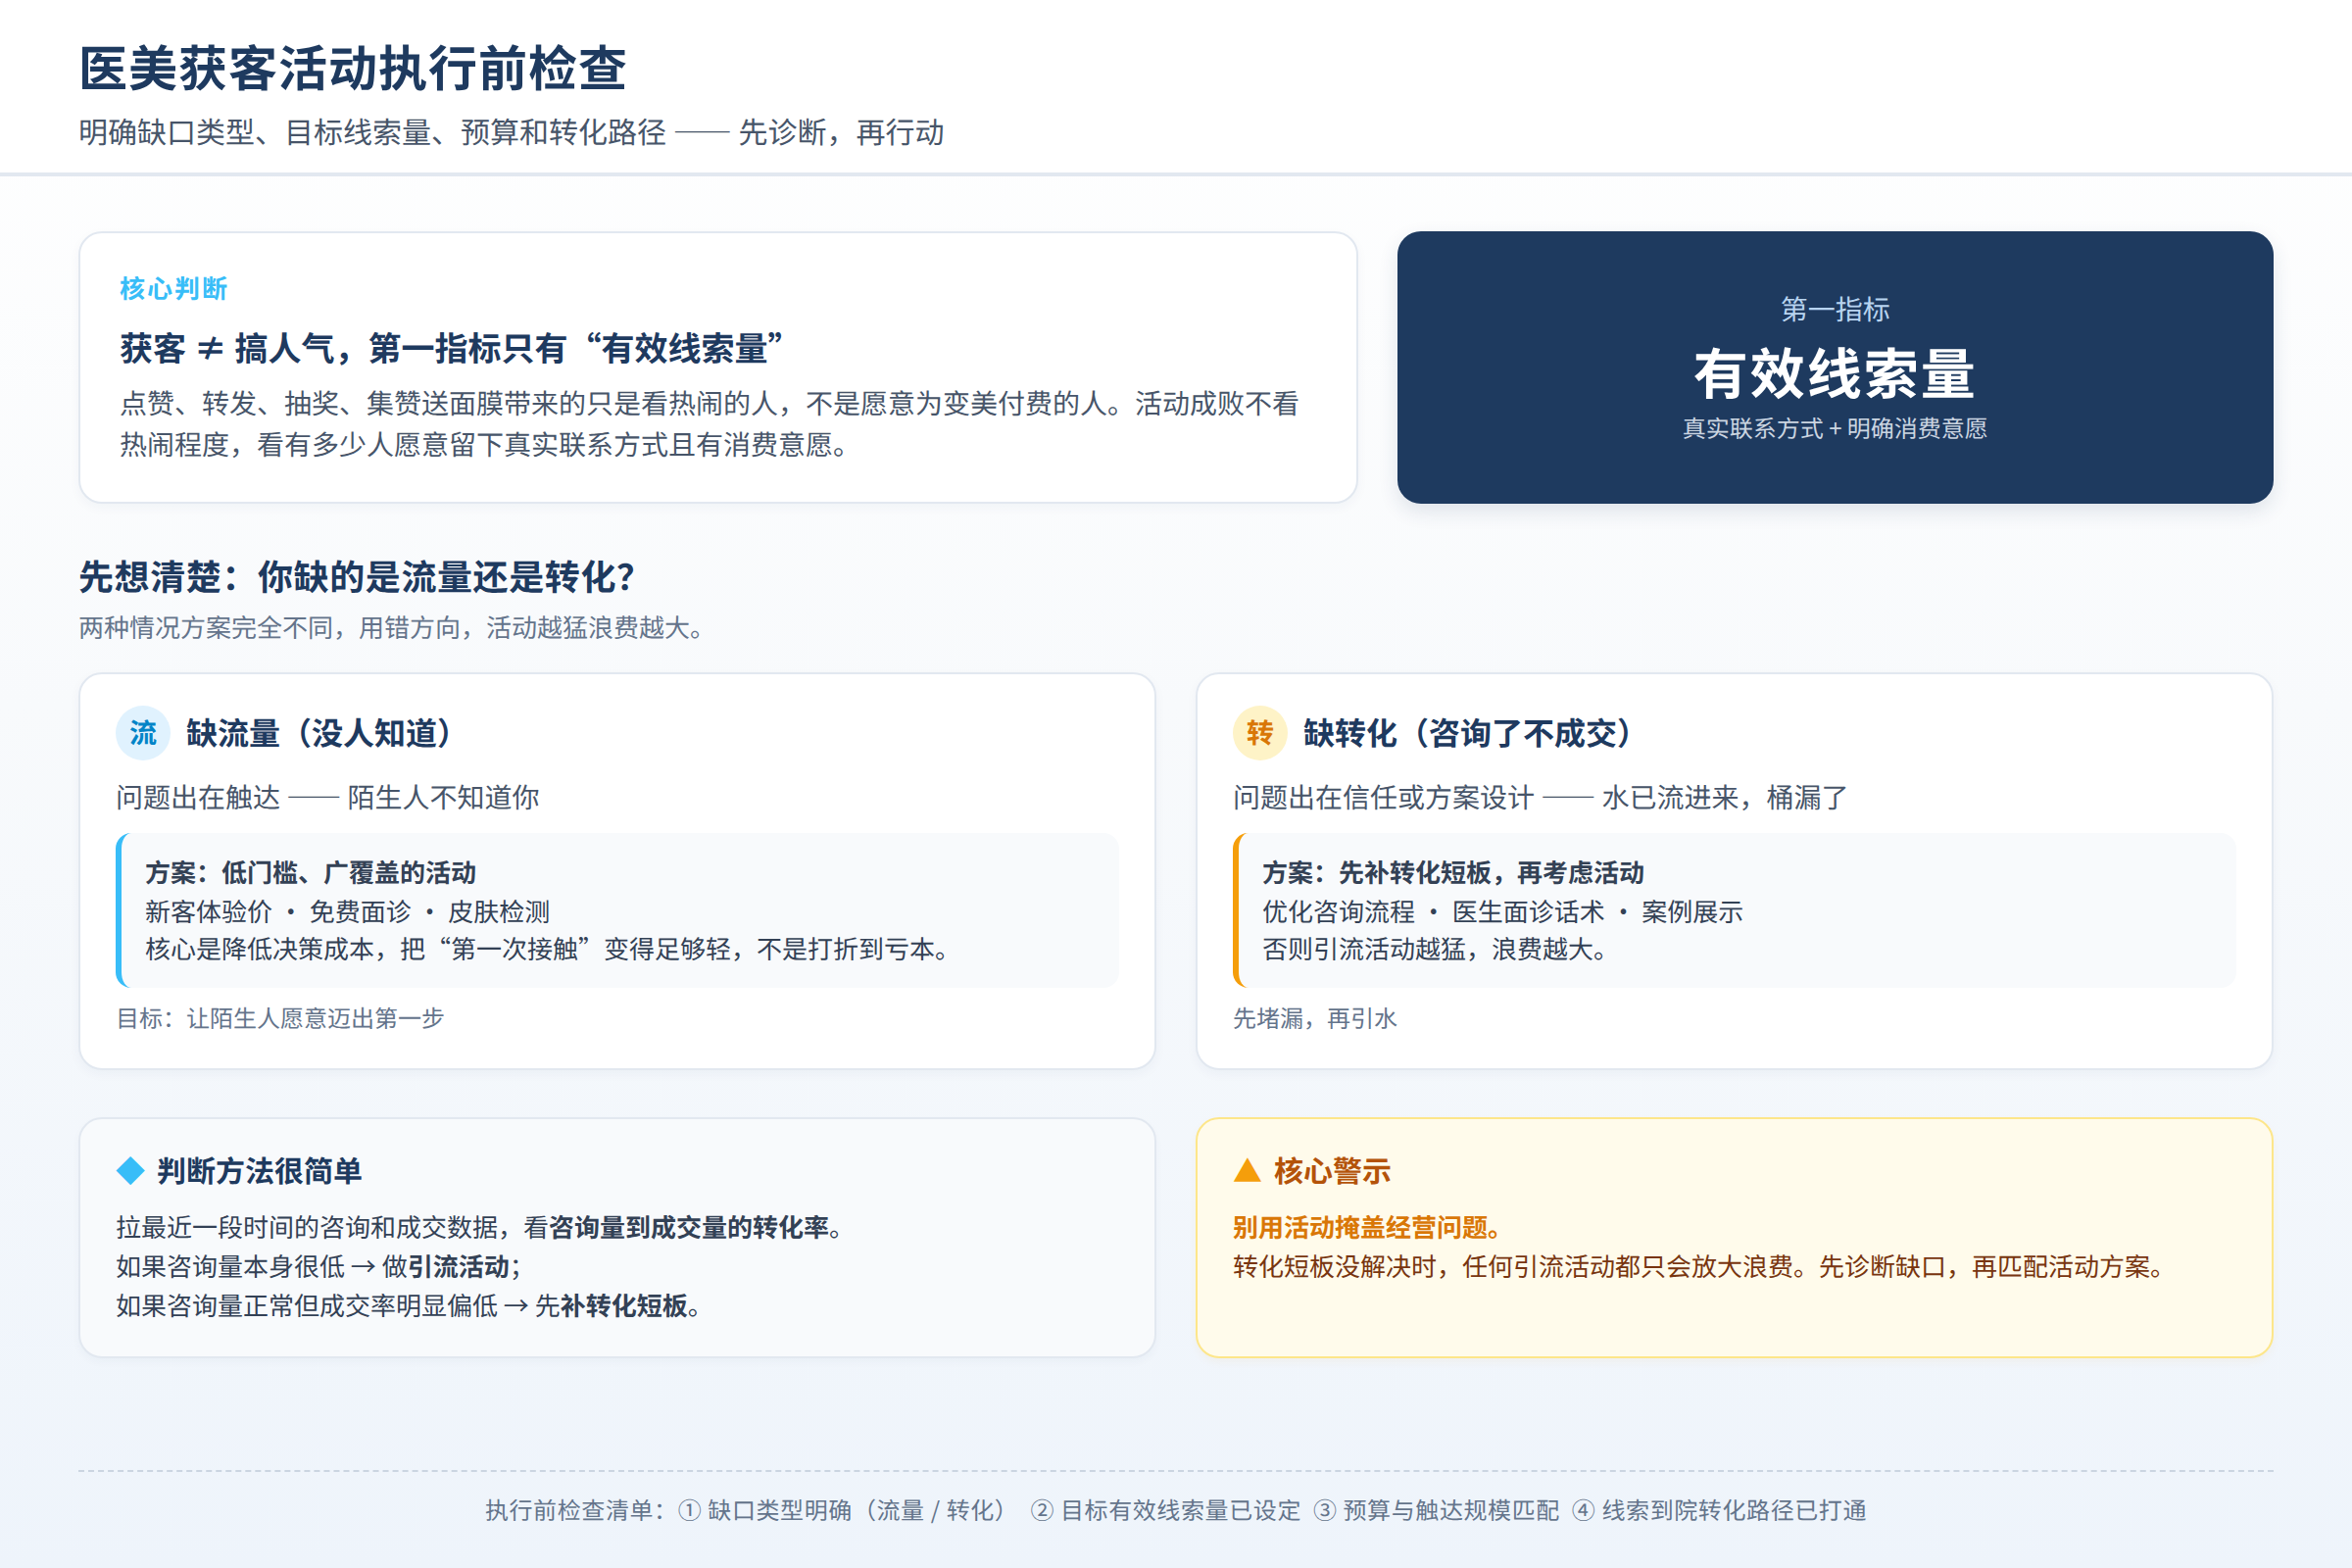Viewport: 2352px width, 1568px height.
Task: Click the line 两种情况方案完全不同
Action: pyautogui.click(x=391, y=628)
